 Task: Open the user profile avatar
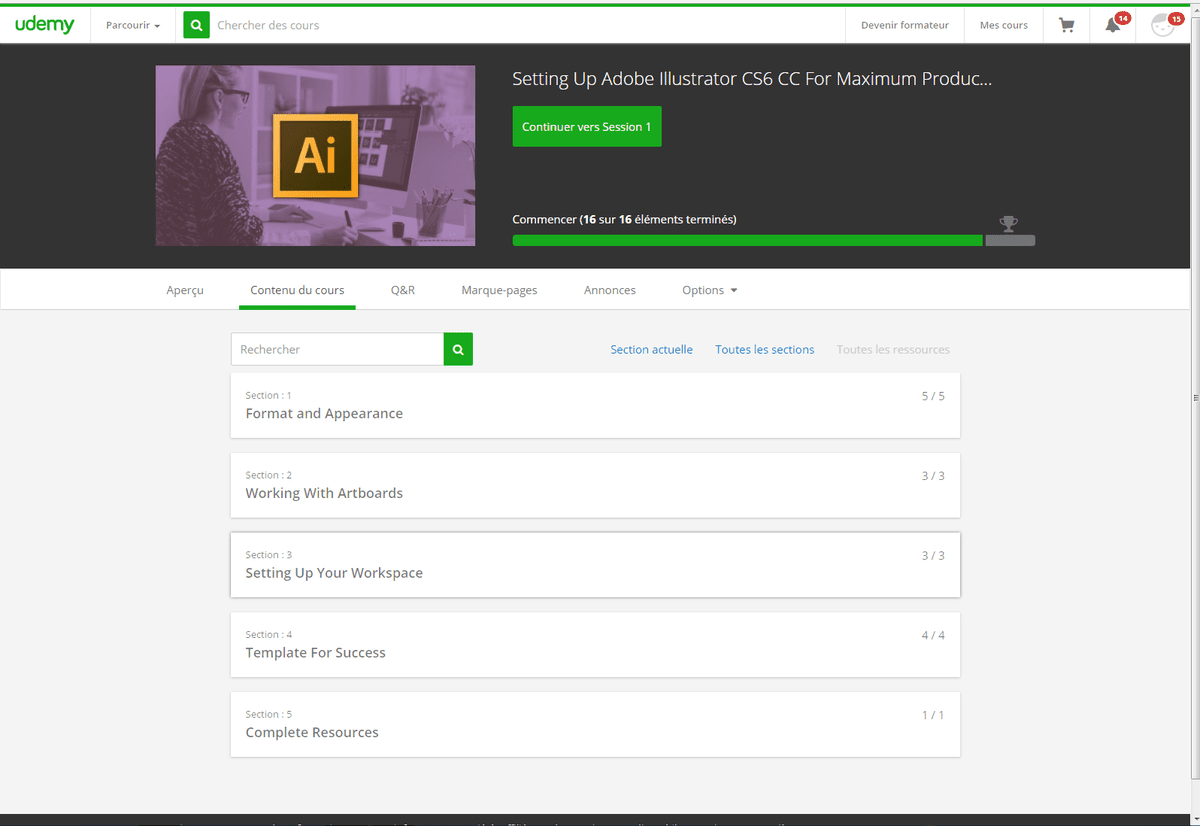[x=1162, y=25]
